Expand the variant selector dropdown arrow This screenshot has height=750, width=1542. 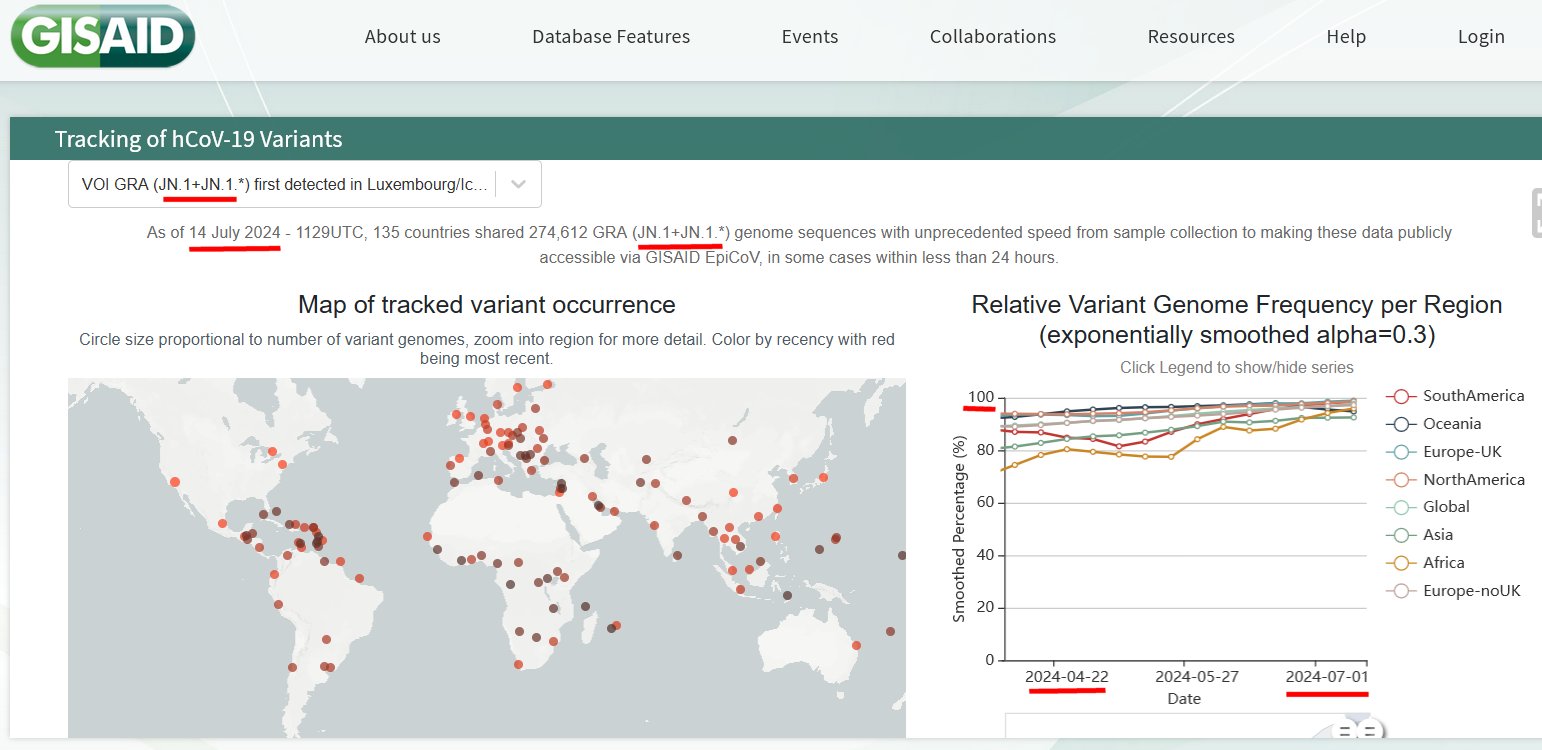click(517, 184)
